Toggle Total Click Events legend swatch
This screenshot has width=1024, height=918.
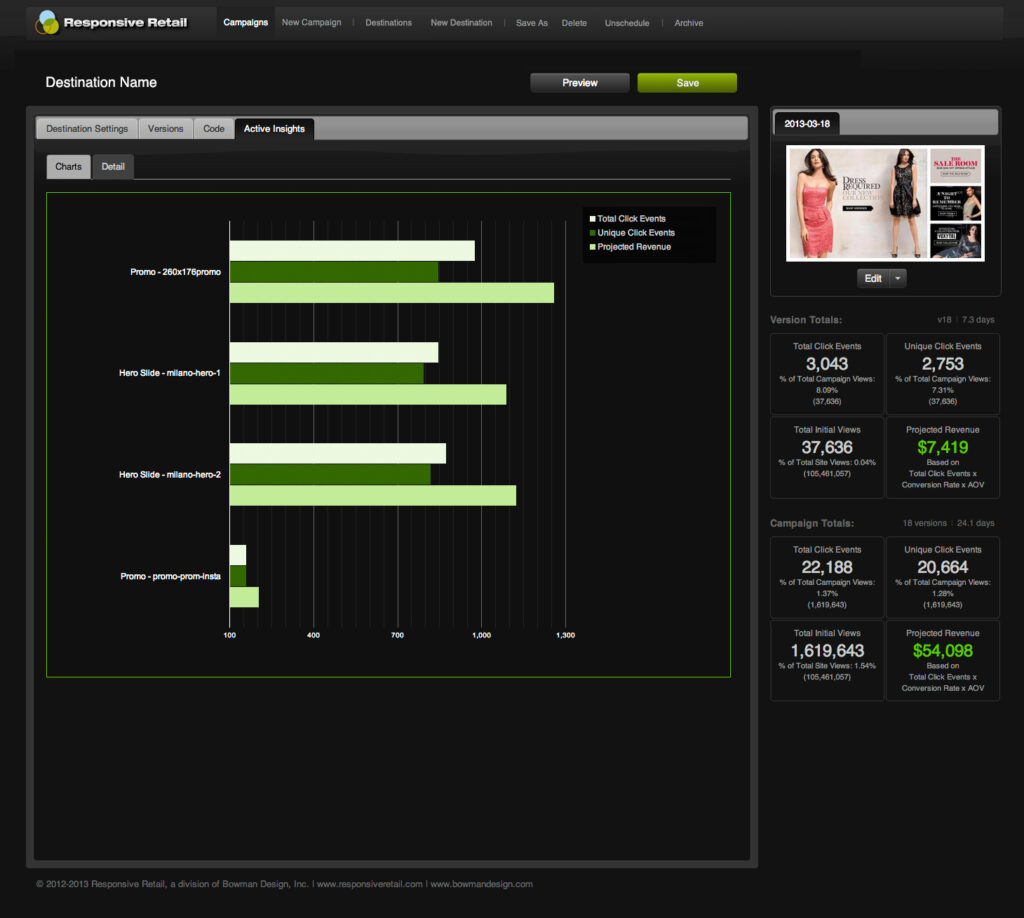point(592,219)
